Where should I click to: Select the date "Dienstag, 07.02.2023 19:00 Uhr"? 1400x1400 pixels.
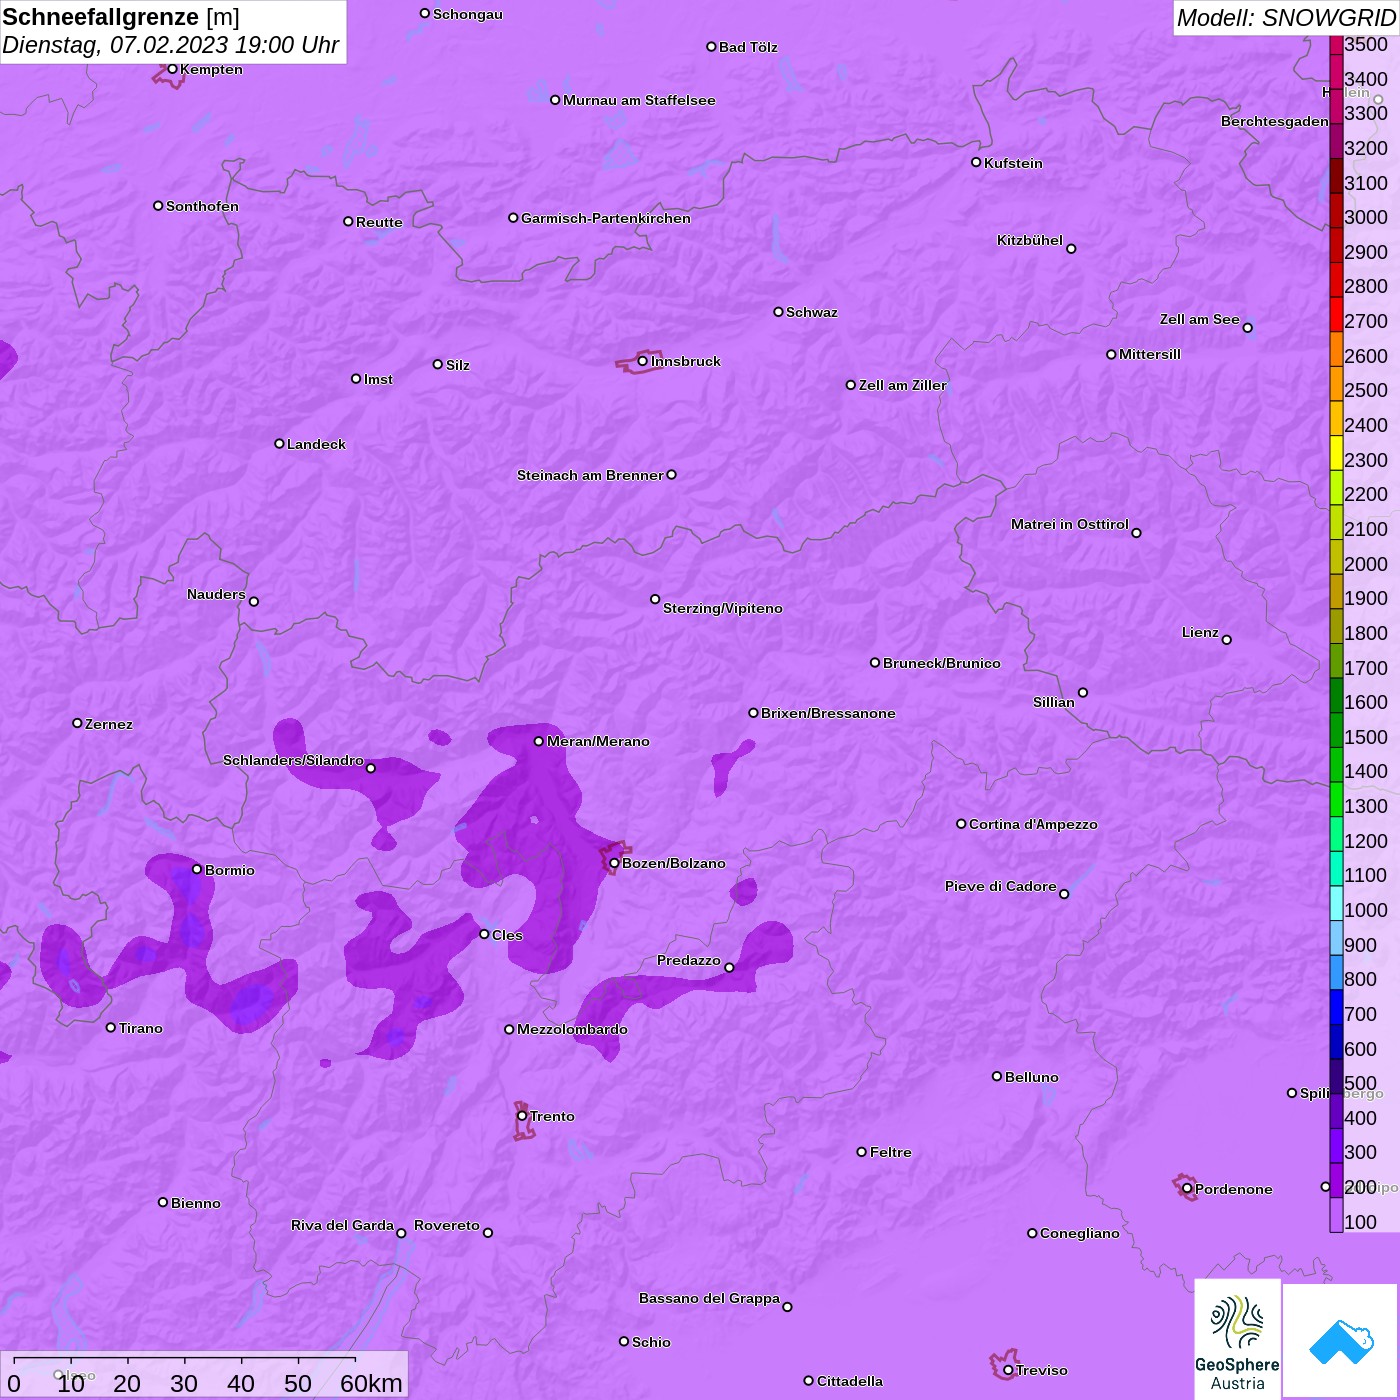tap(171, 45)
